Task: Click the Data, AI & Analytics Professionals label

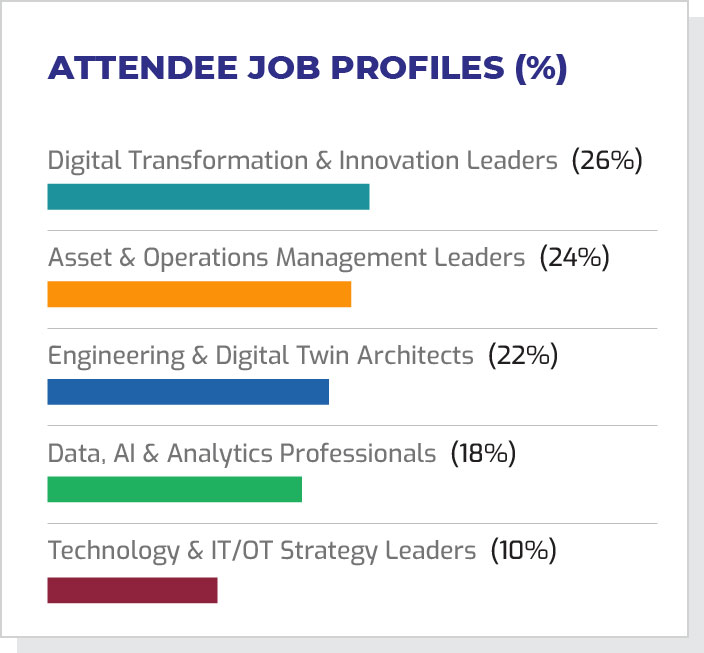Action: tap(242, 453)
